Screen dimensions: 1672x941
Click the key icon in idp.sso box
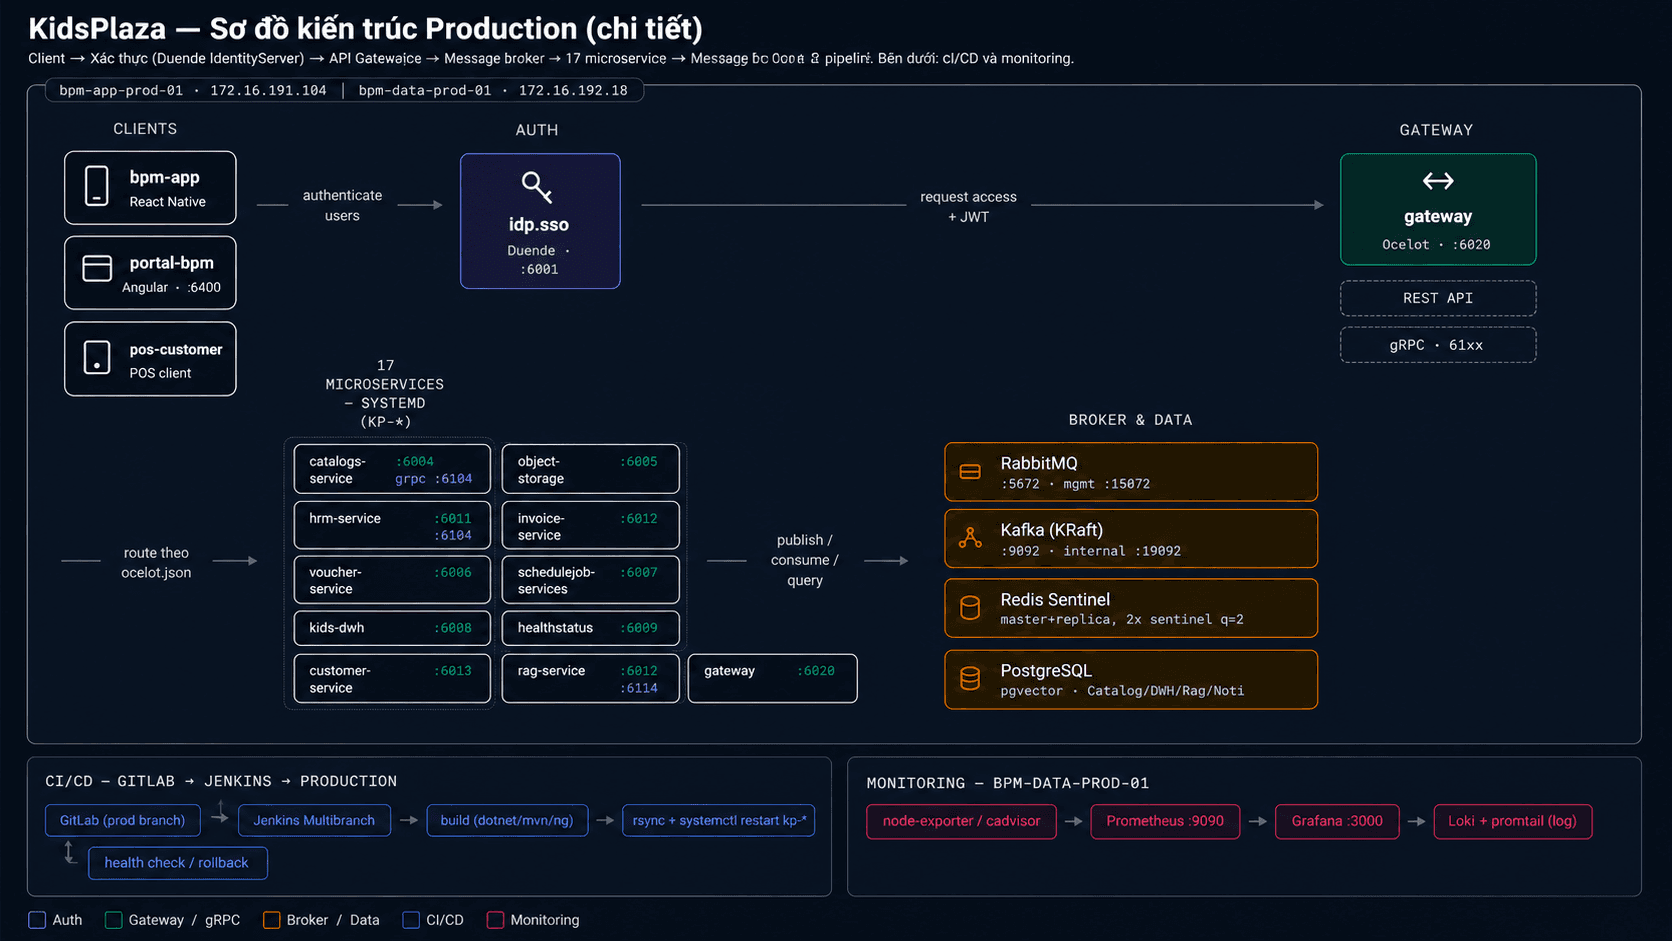tap(537, 186)
